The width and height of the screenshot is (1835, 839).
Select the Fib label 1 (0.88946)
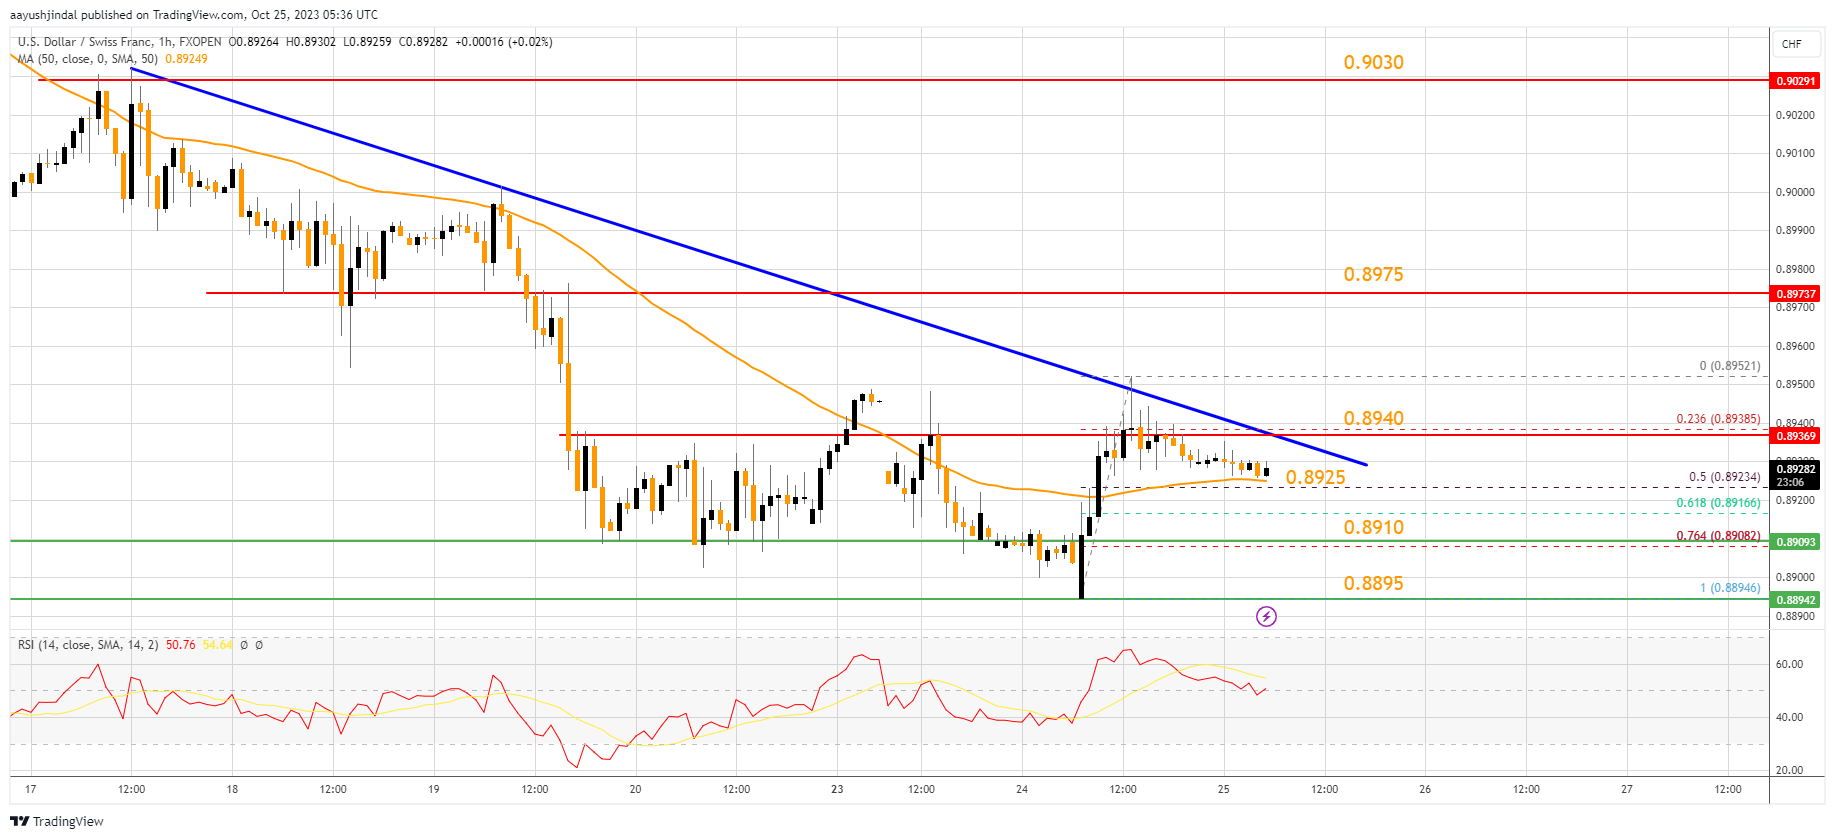tap(1730, 588)
